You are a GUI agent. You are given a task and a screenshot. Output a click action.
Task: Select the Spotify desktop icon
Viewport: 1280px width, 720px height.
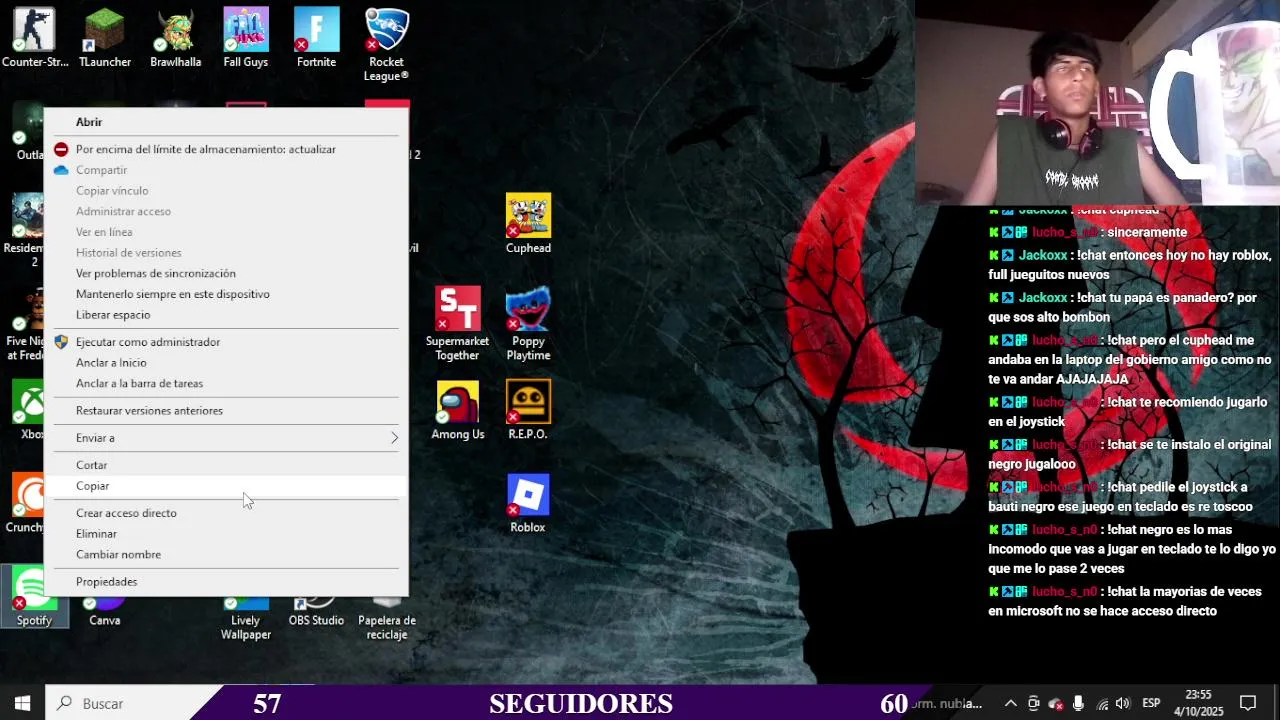(x=34, y=597)
